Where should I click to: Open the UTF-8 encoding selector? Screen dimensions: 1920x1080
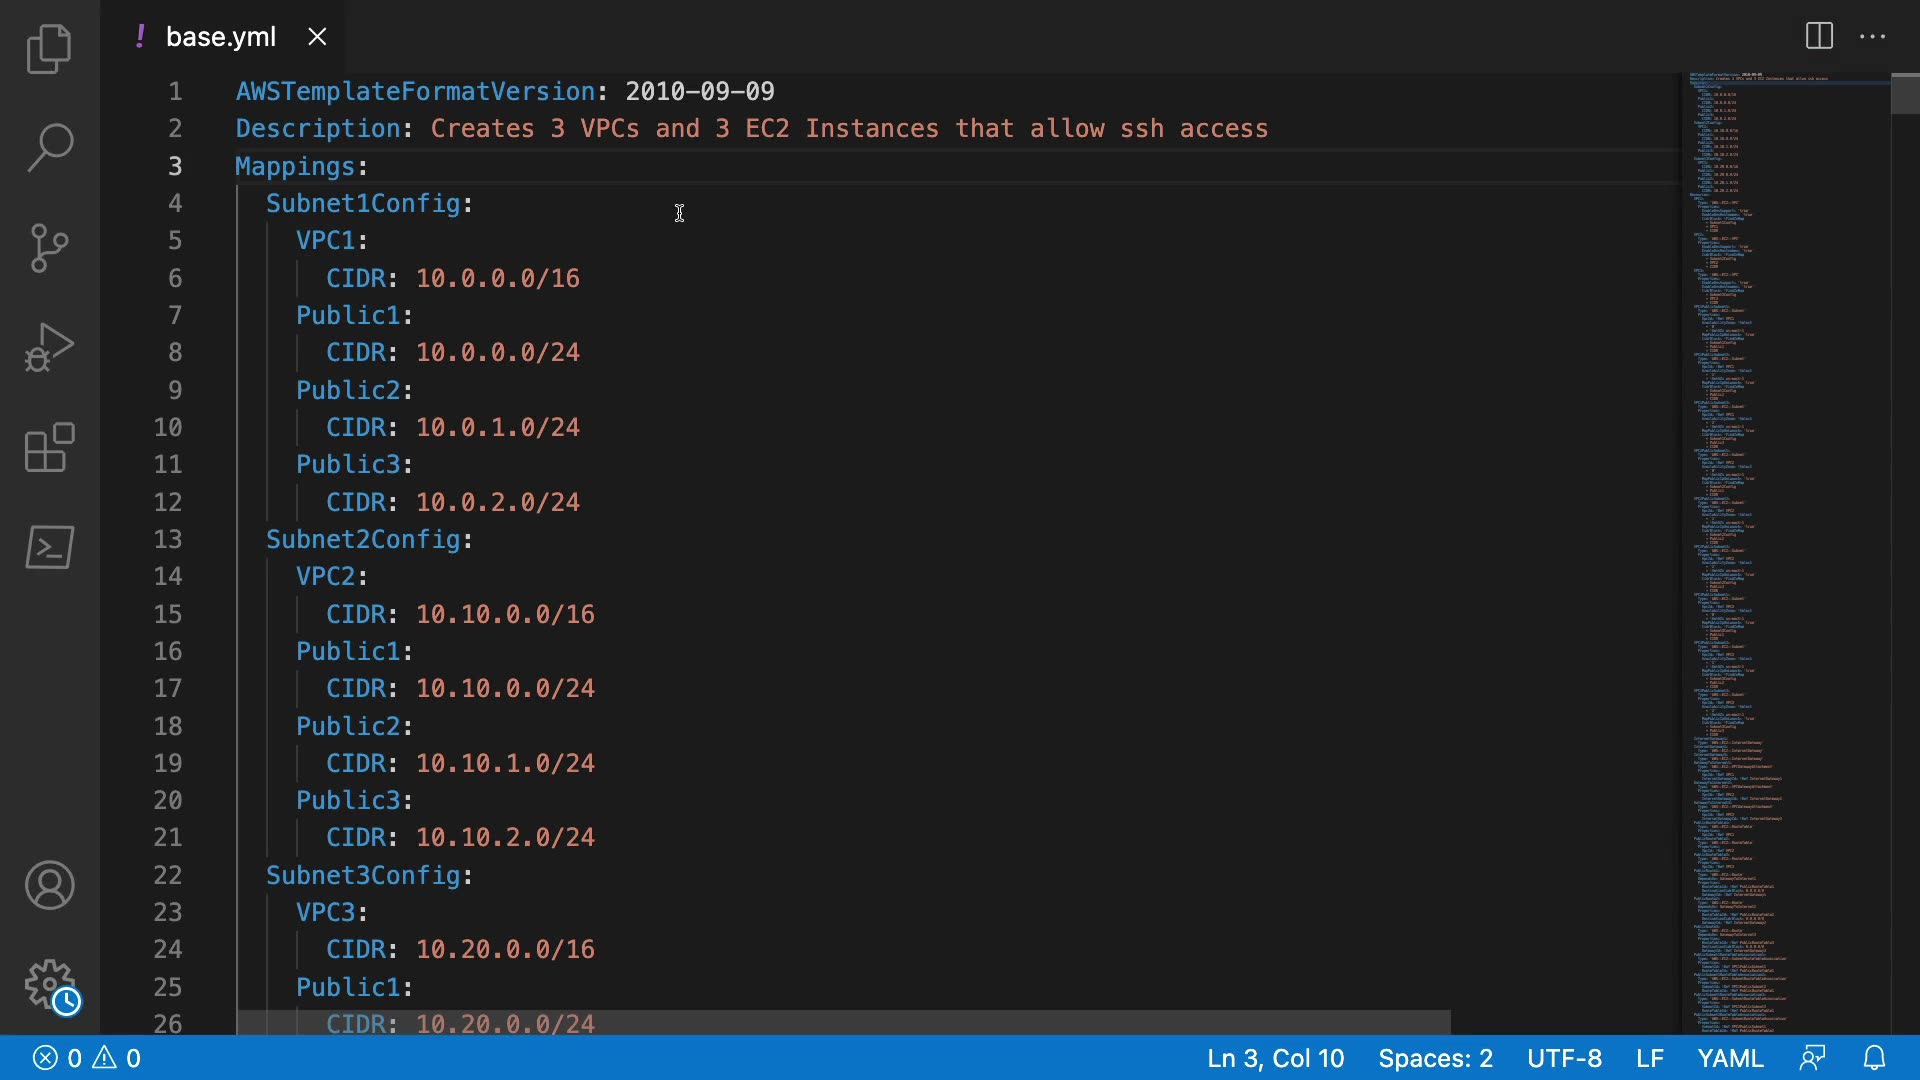(x=1564, y=1058)
